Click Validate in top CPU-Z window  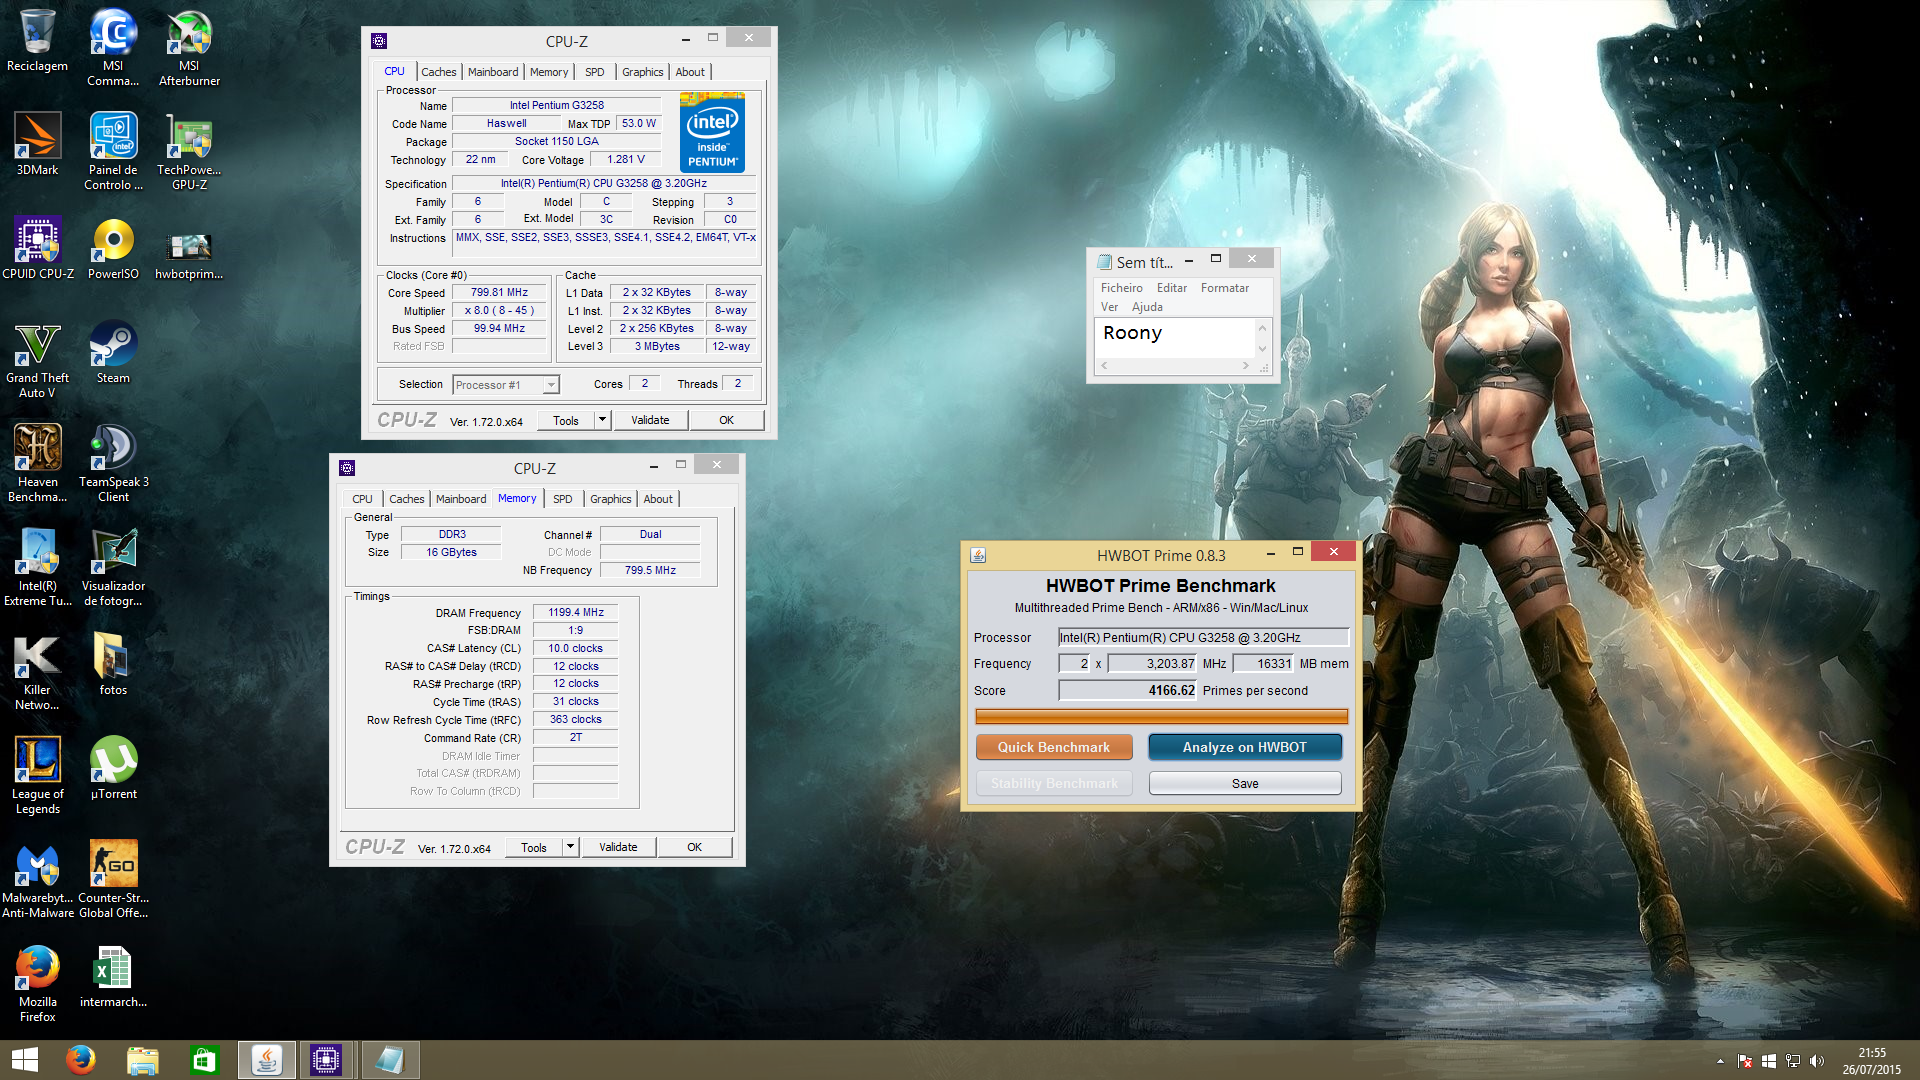(x=650, y=420)
